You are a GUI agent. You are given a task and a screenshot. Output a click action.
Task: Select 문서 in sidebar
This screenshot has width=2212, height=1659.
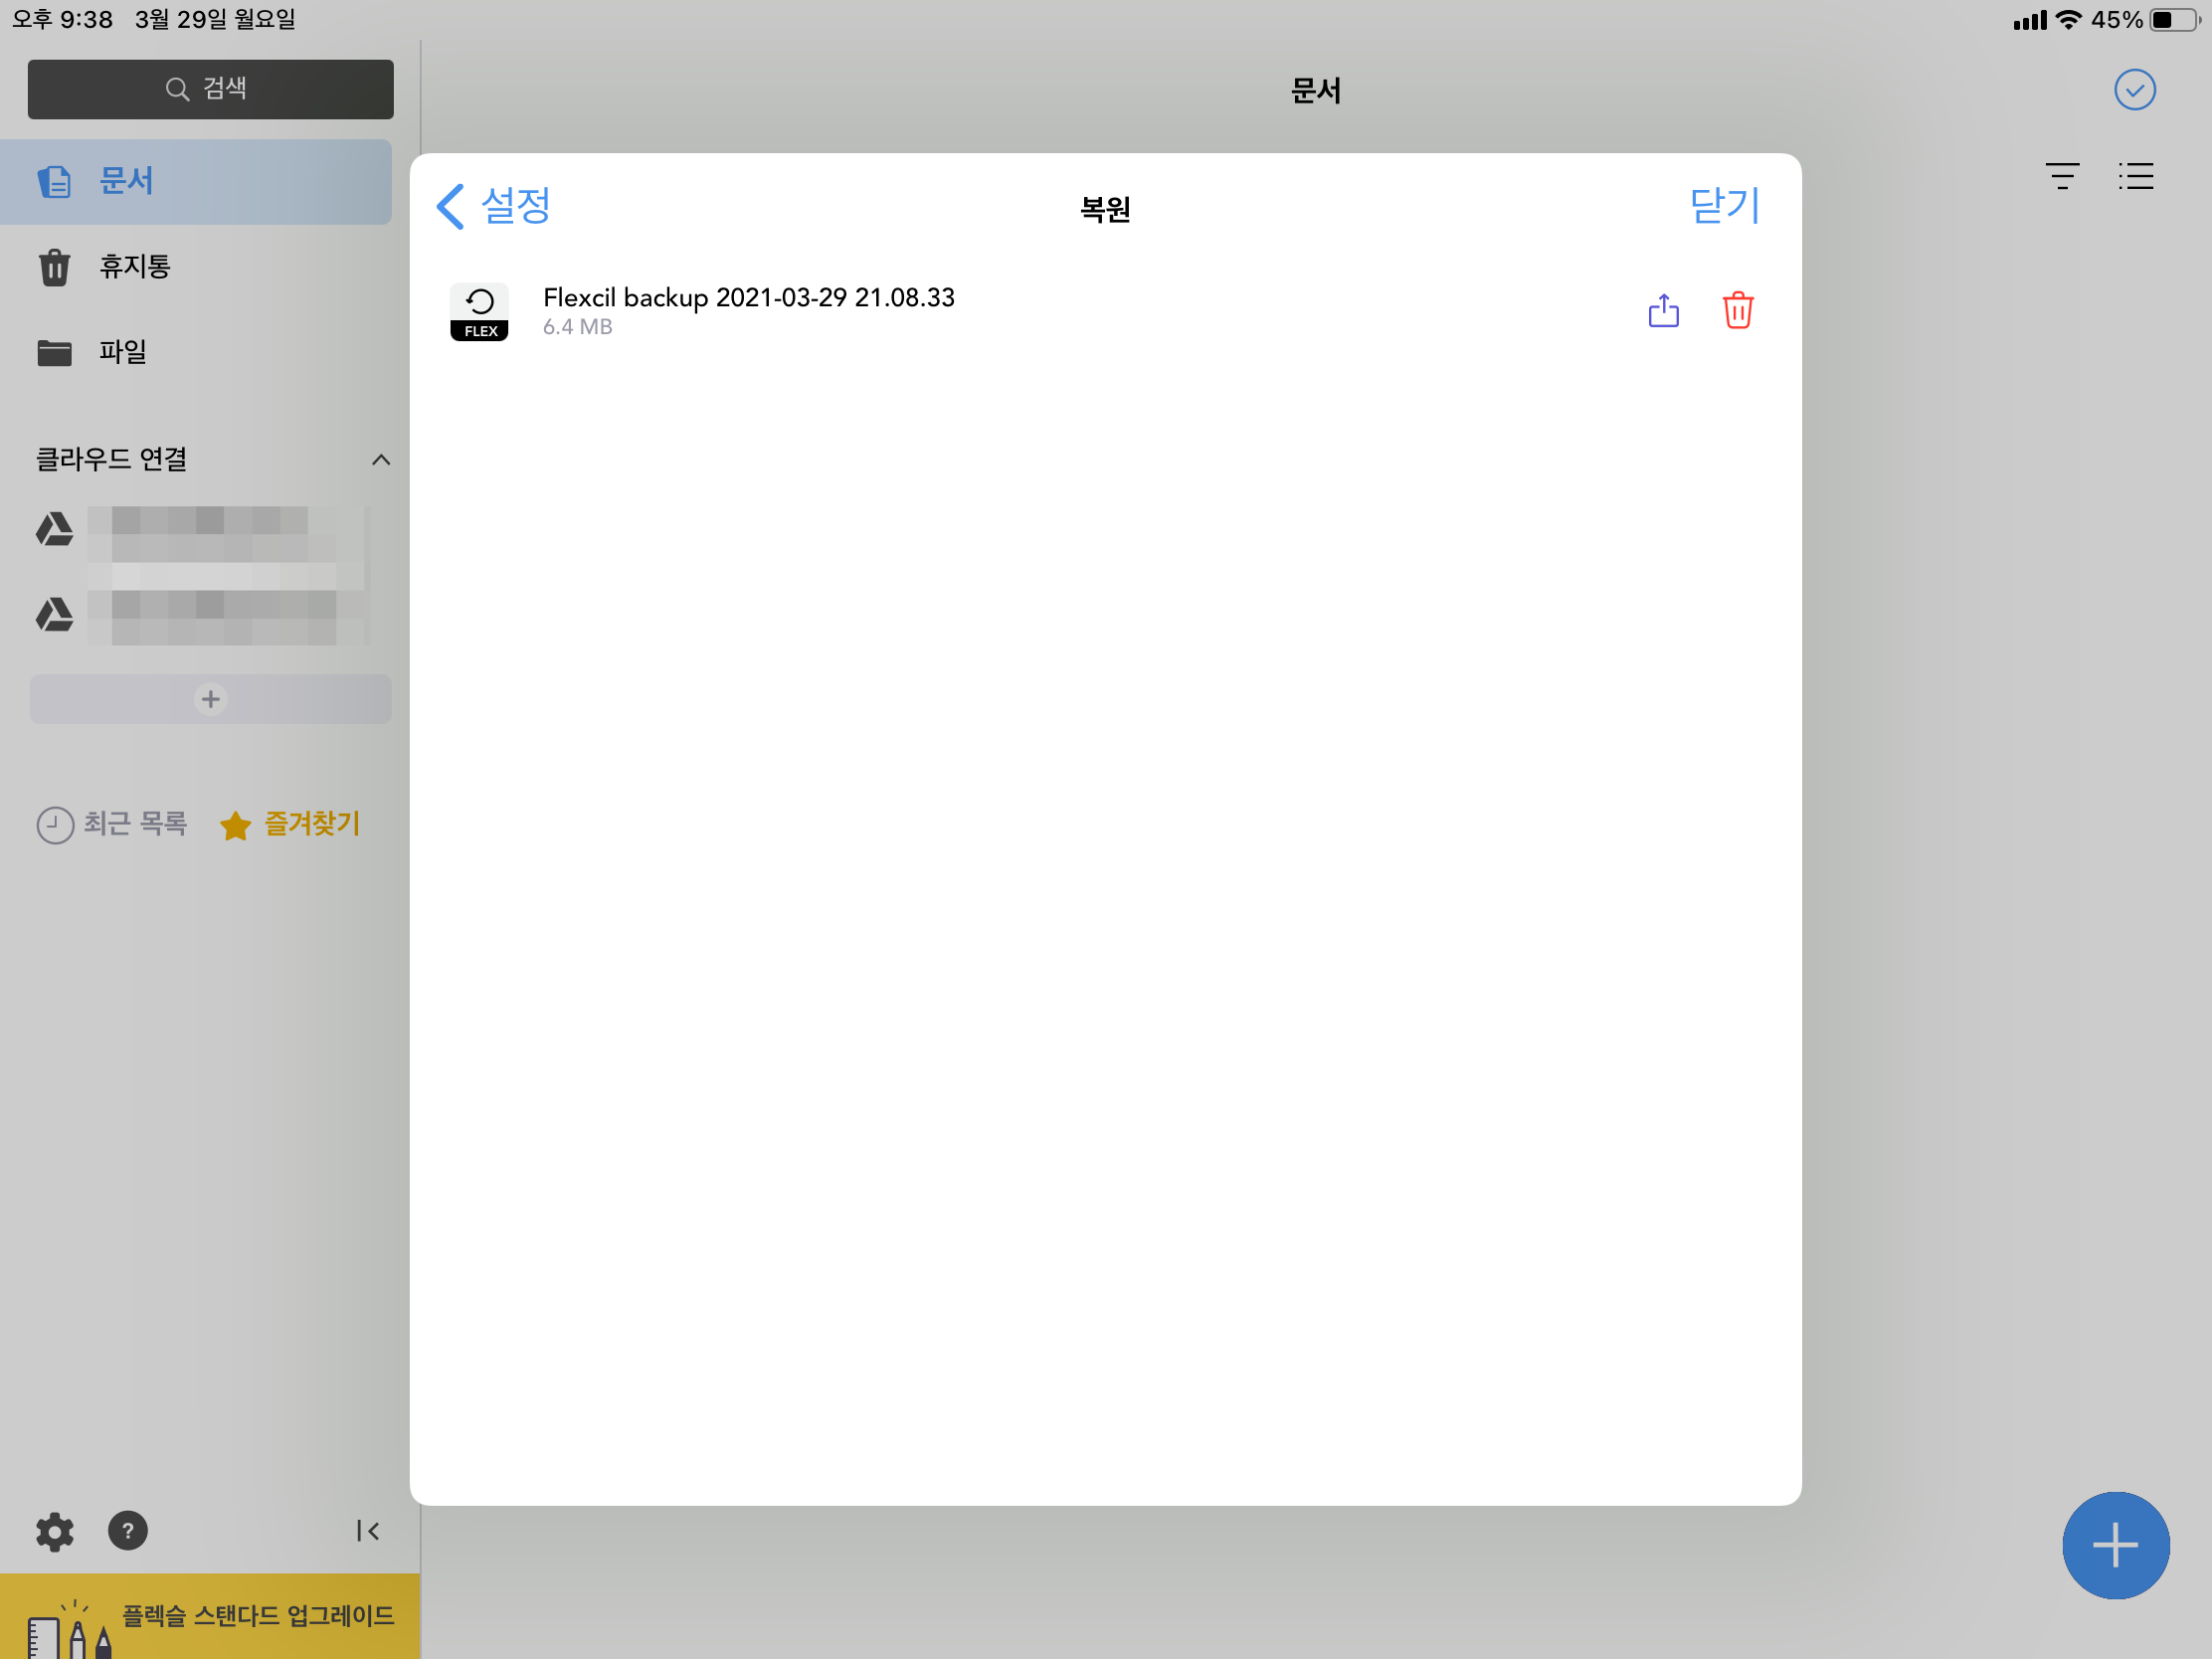pos(126,182)
